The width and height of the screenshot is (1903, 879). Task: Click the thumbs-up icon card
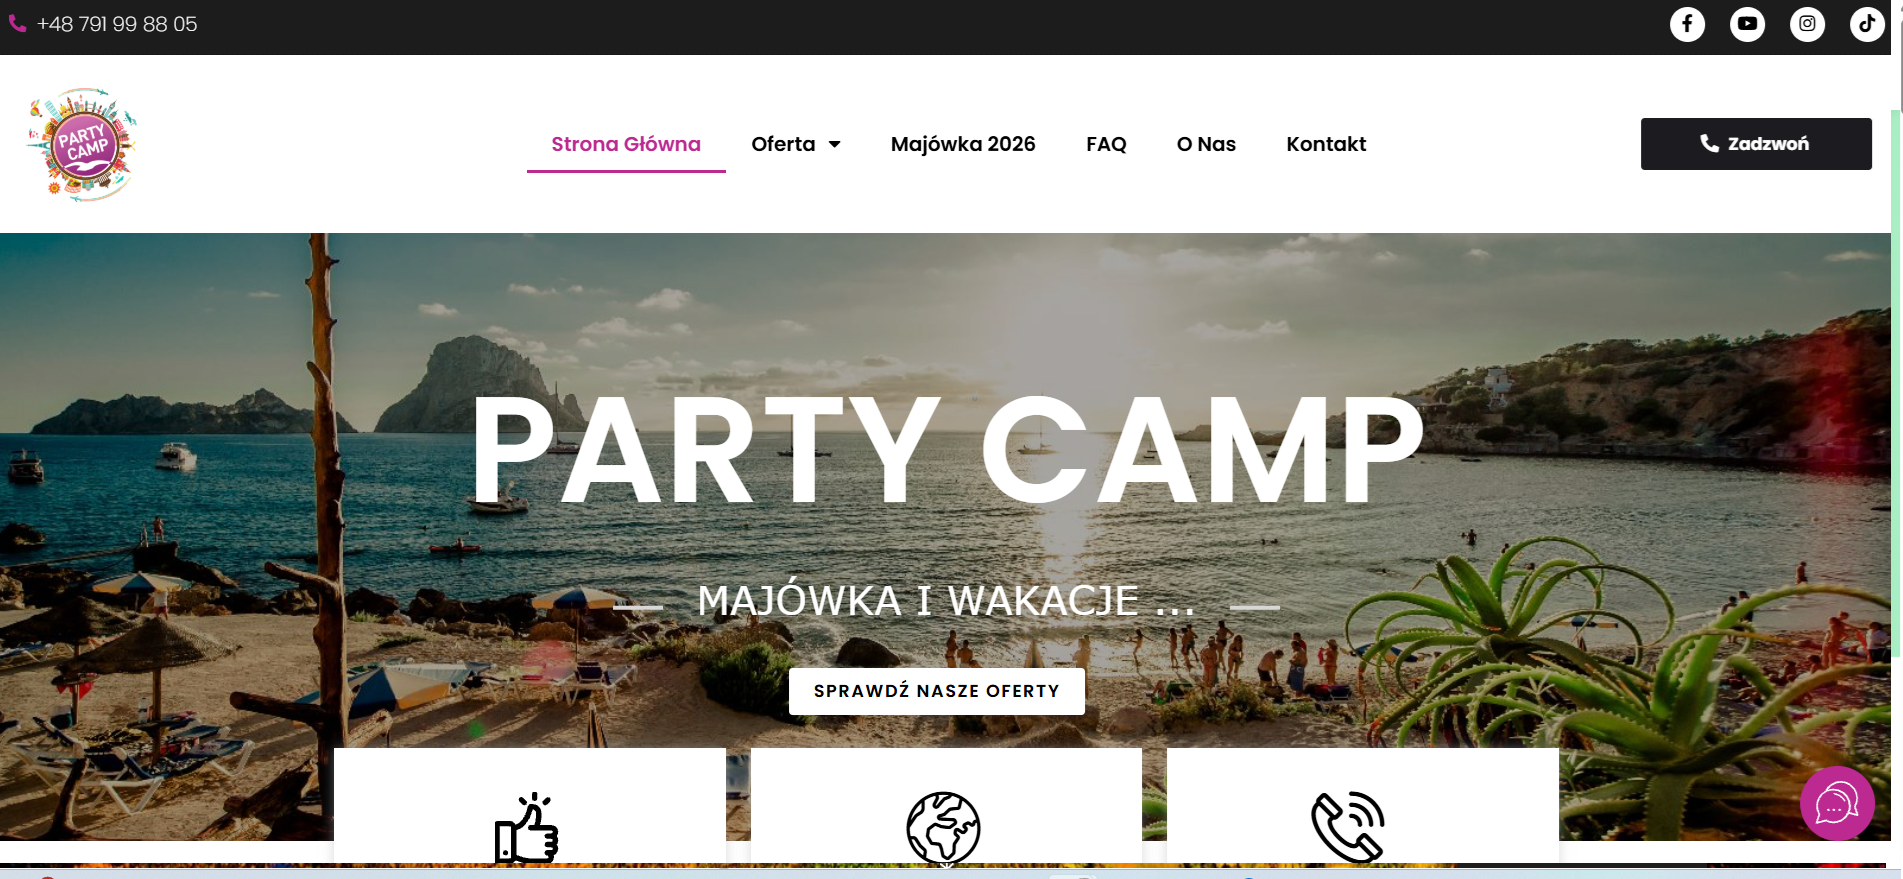(529, 806)
